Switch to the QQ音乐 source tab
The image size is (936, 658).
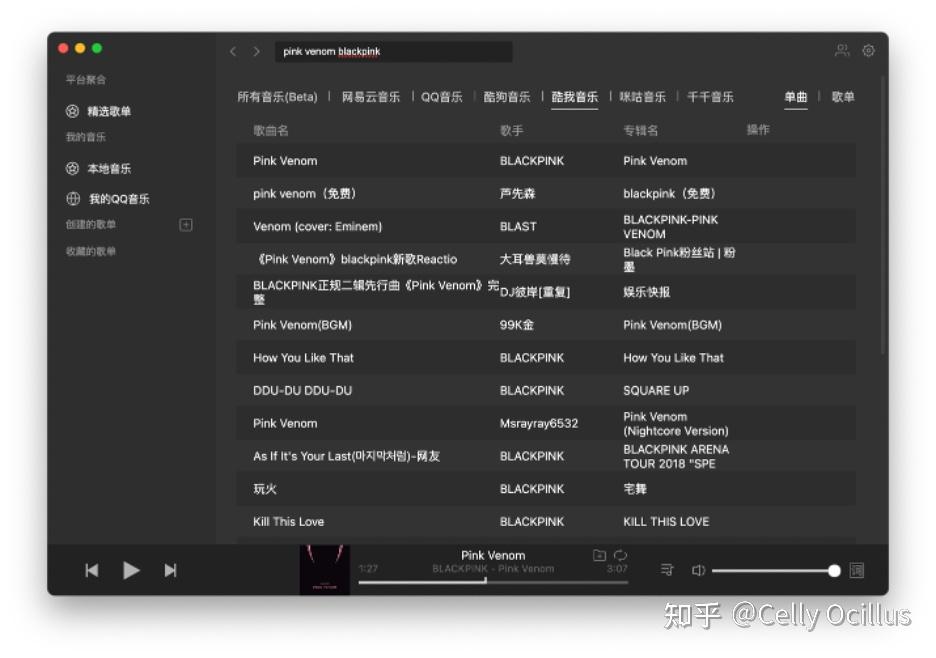440,97
